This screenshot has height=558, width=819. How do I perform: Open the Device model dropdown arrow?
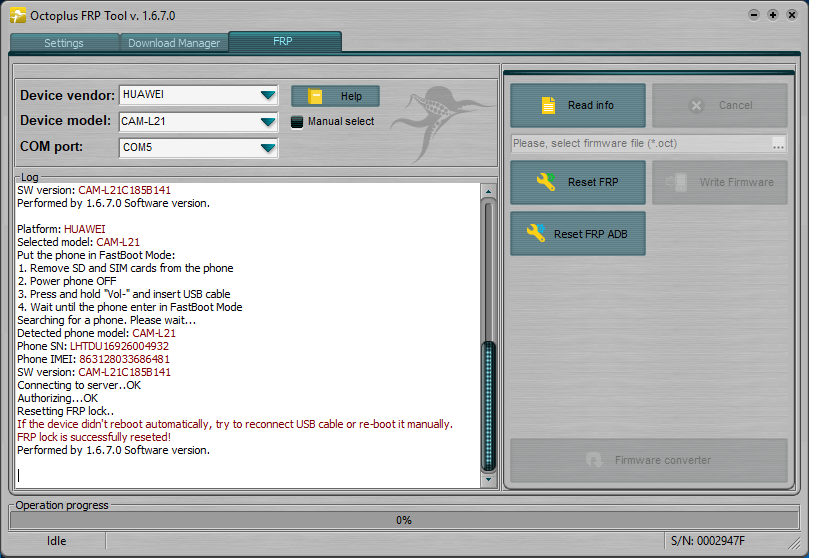268,122
